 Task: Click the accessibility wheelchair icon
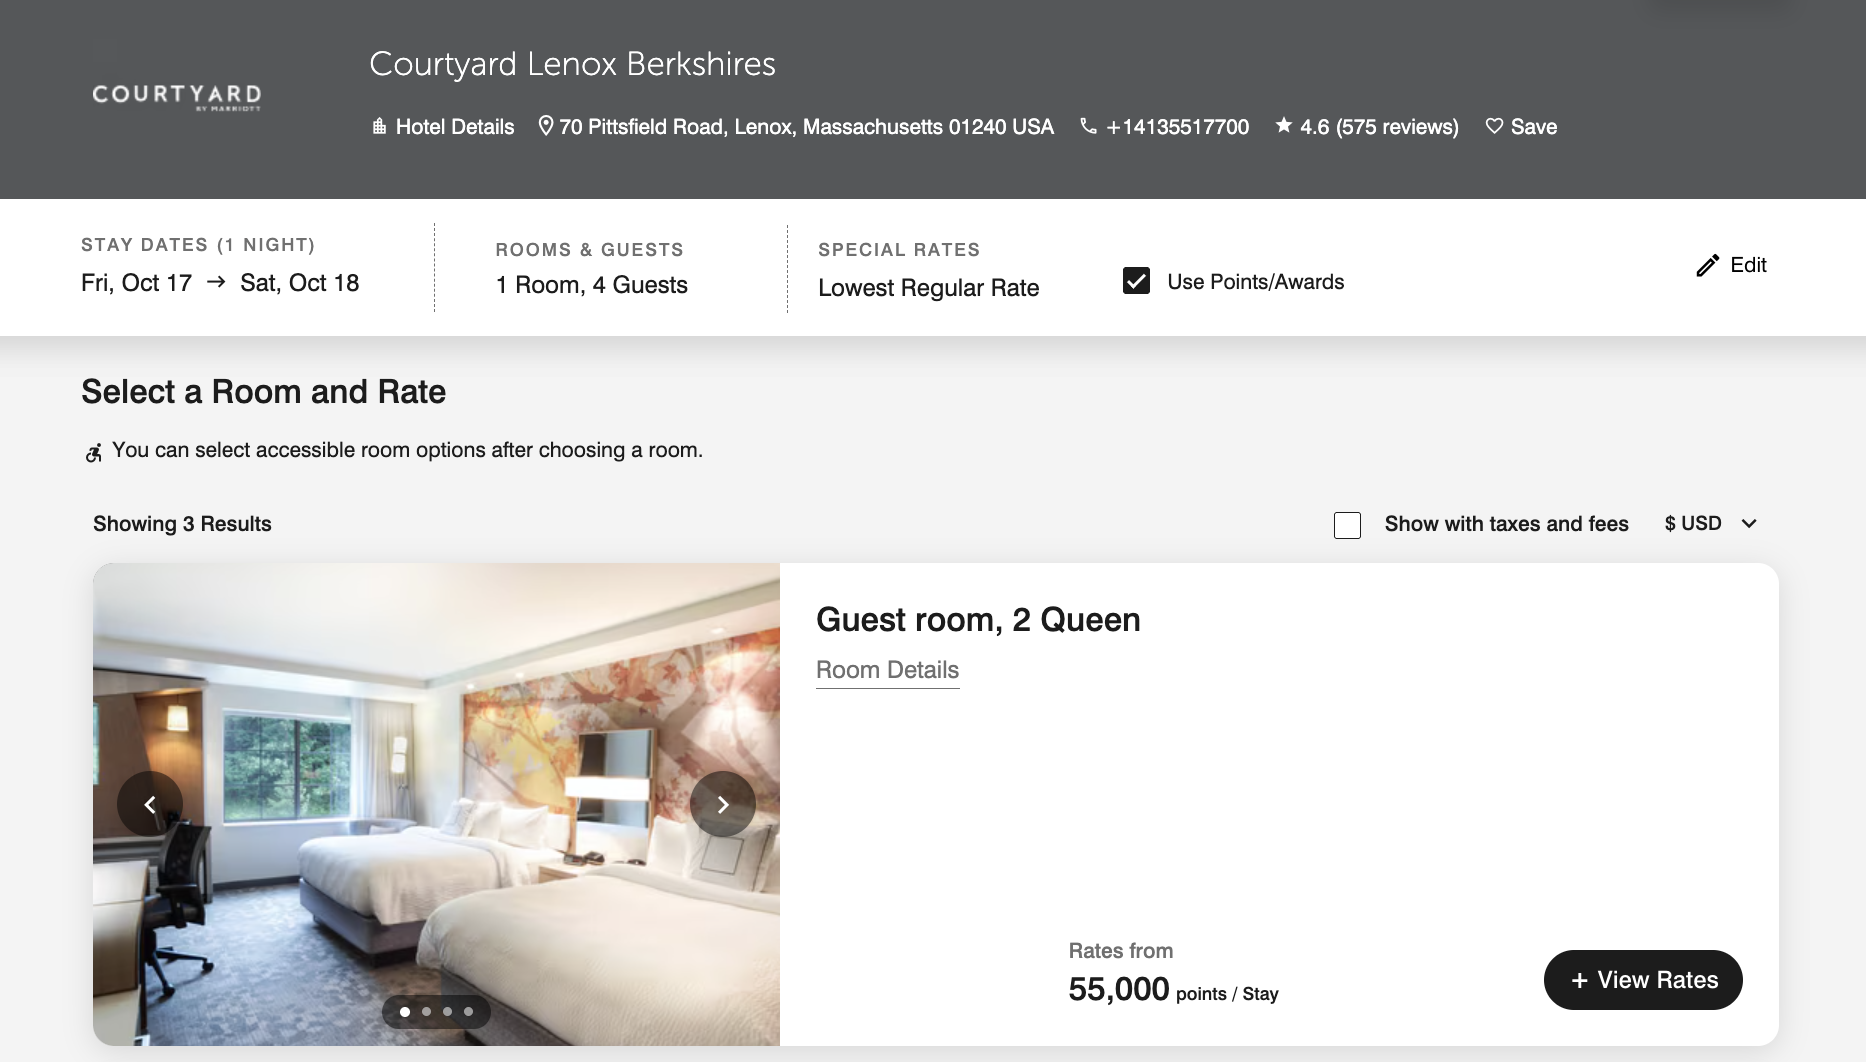point(93,453)
